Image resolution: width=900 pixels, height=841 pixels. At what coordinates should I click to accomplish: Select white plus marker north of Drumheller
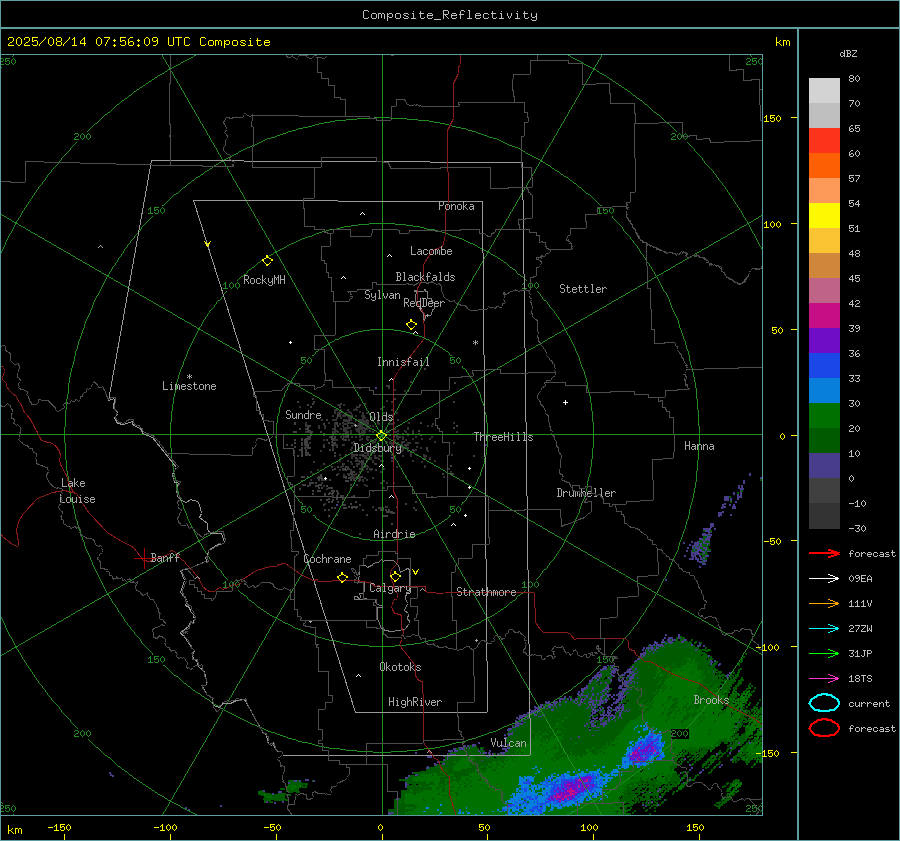[x=565, y=402]
